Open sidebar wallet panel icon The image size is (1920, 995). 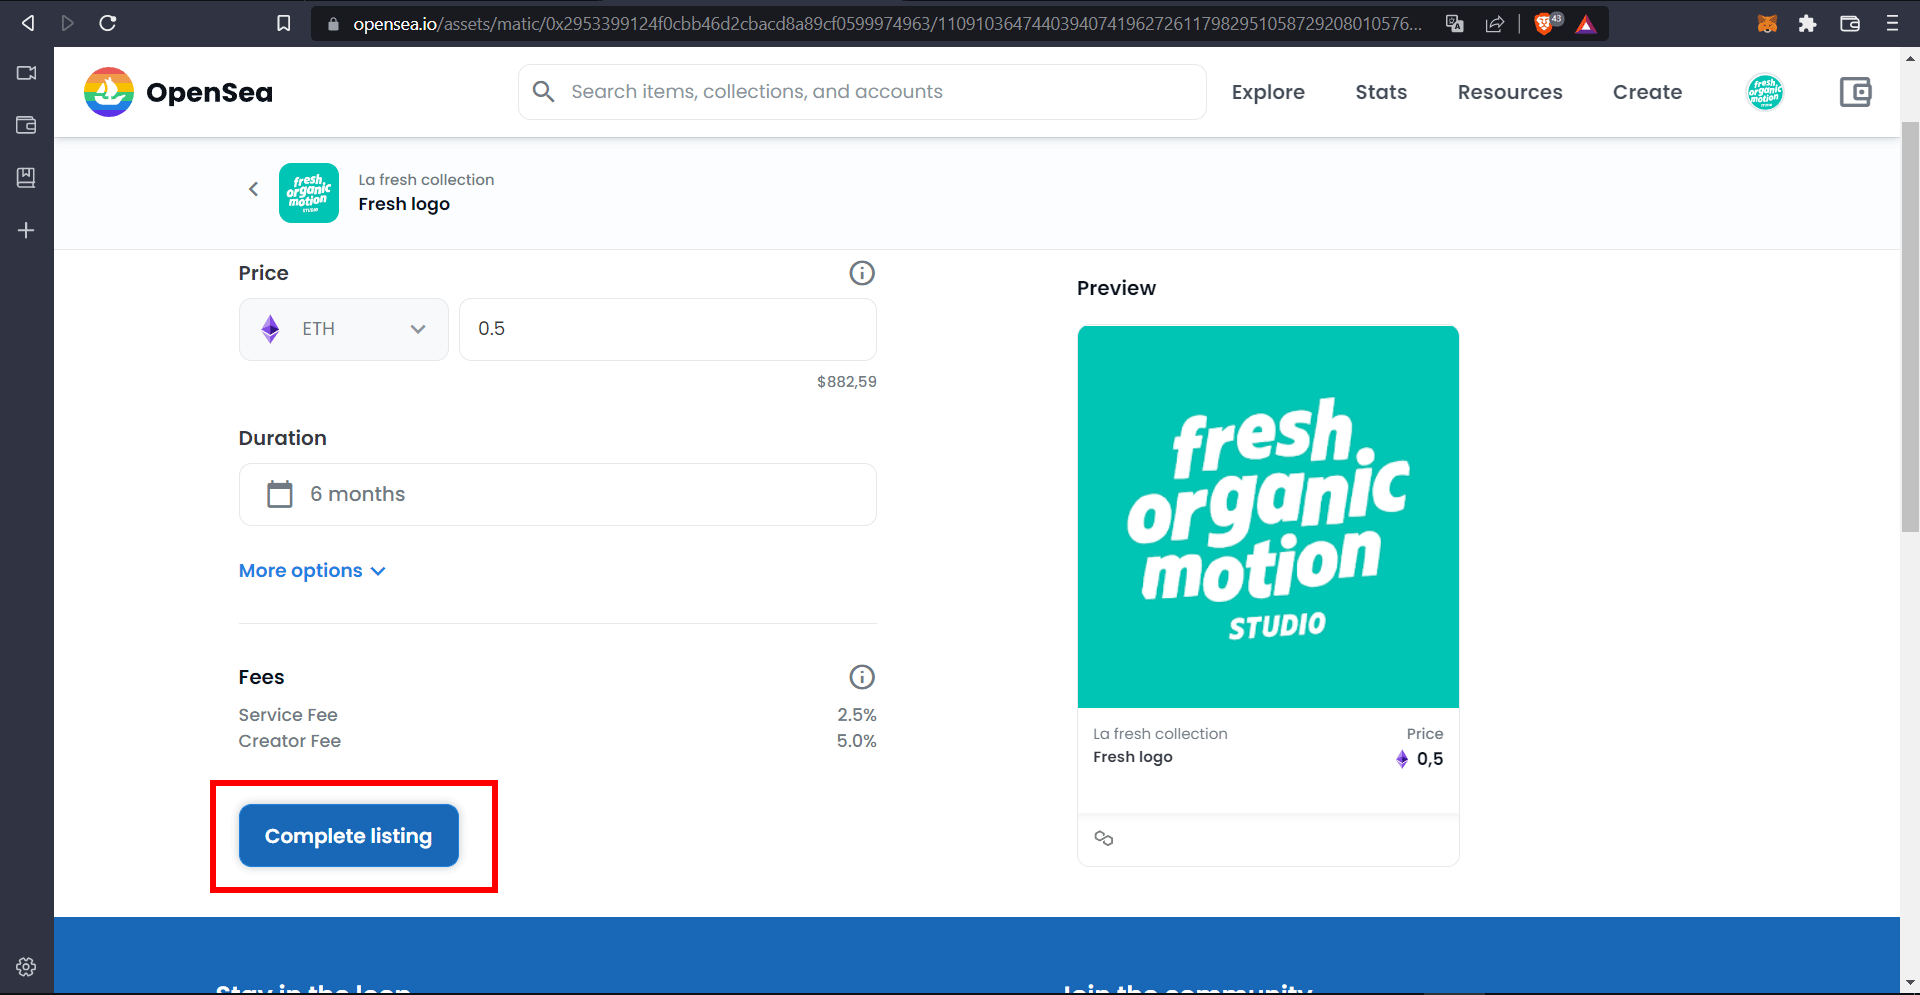26,125
